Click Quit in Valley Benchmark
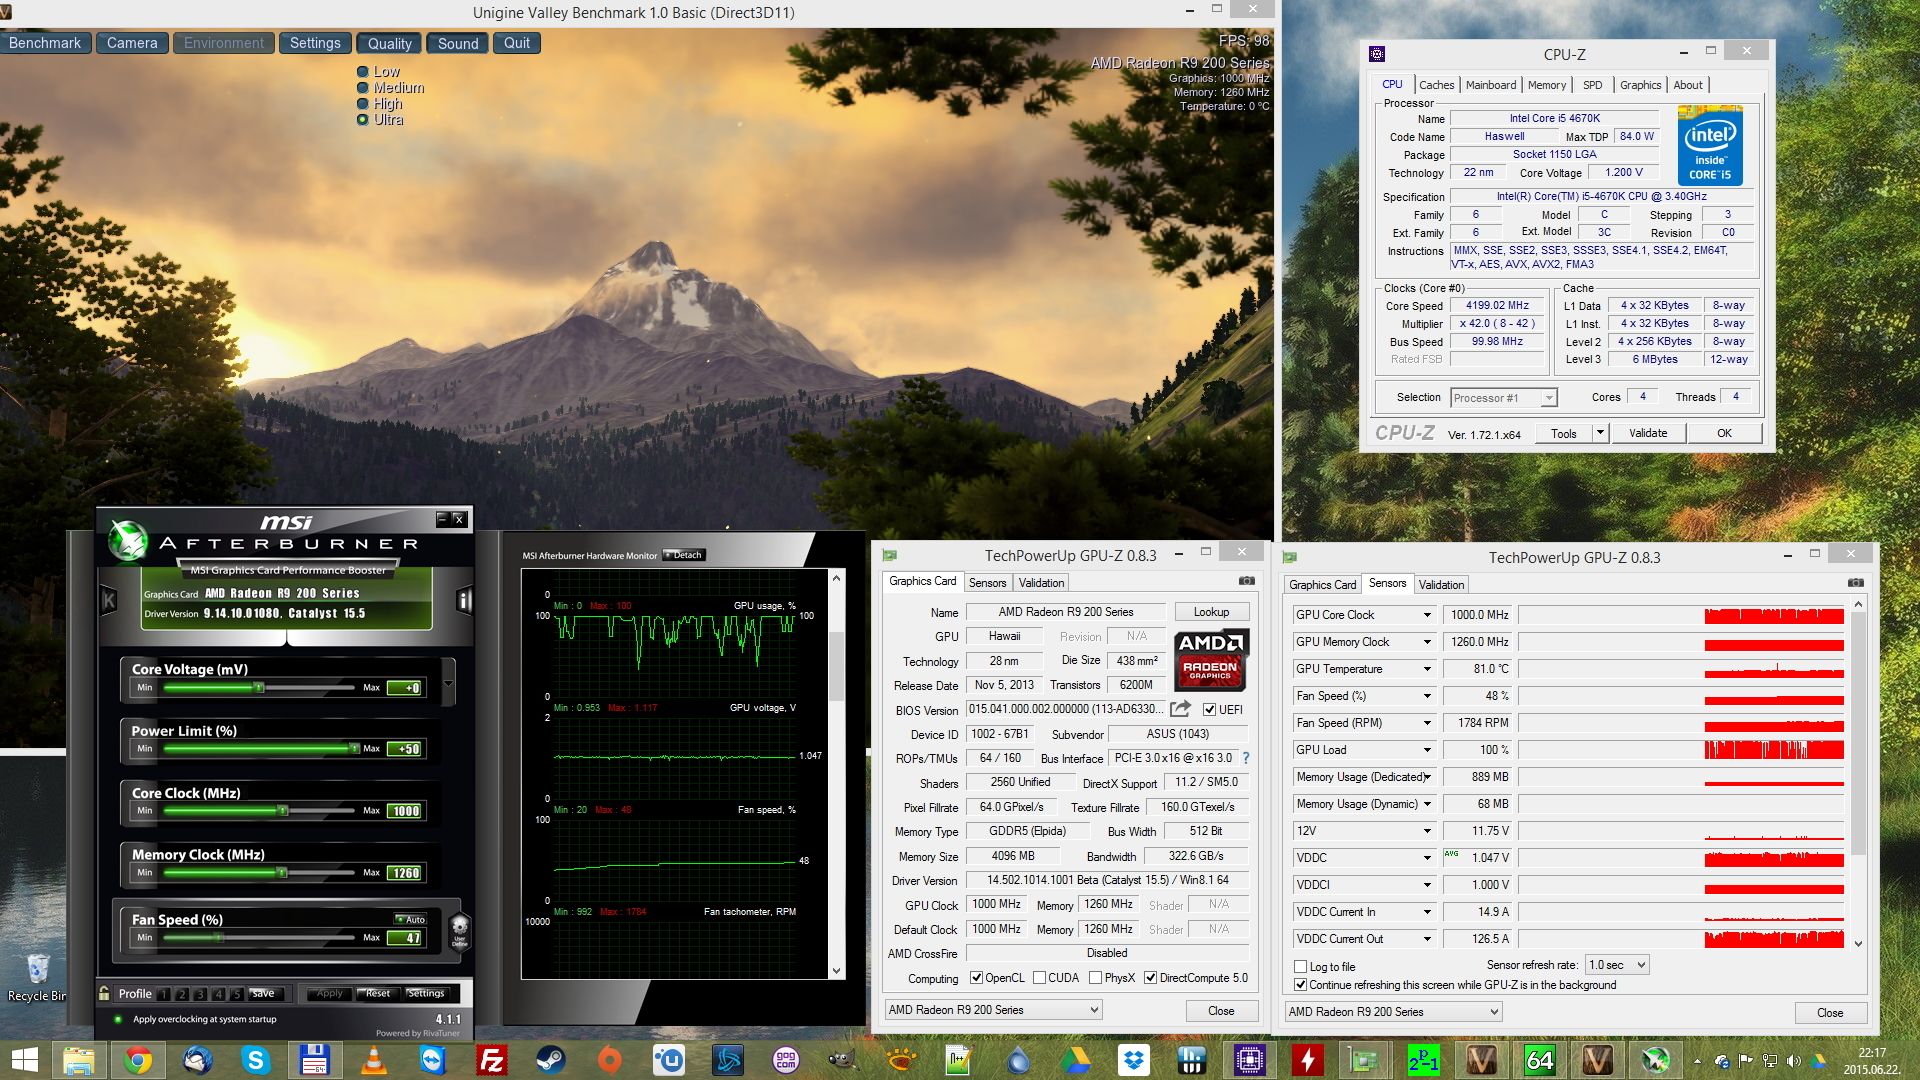Screen dimensions: 1920x1080 pyautogui.click(x=517, y=43)
